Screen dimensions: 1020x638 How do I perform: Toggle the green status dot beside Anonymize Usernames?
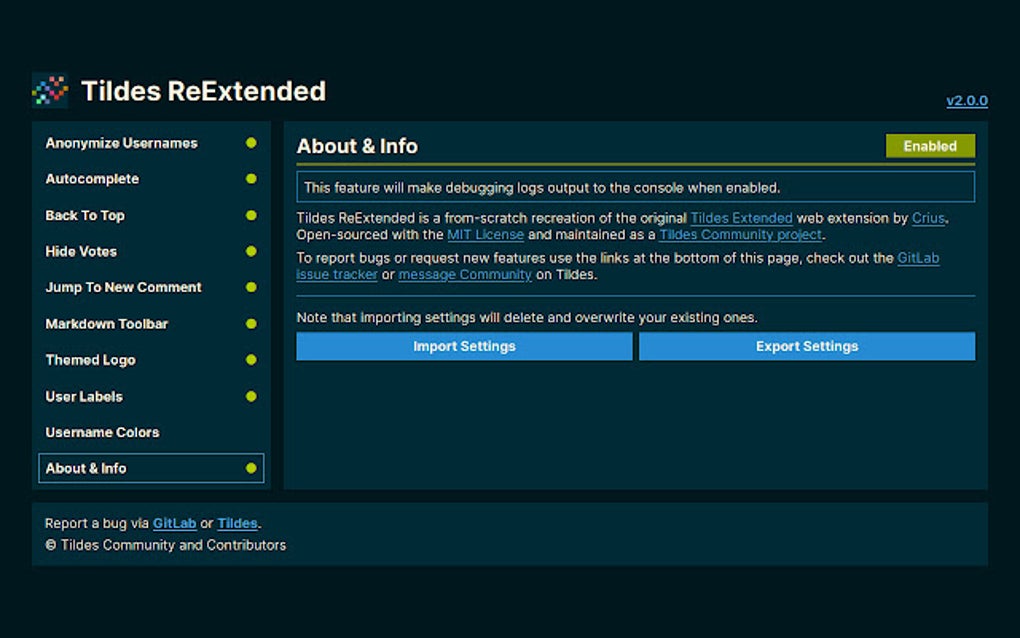249,142
